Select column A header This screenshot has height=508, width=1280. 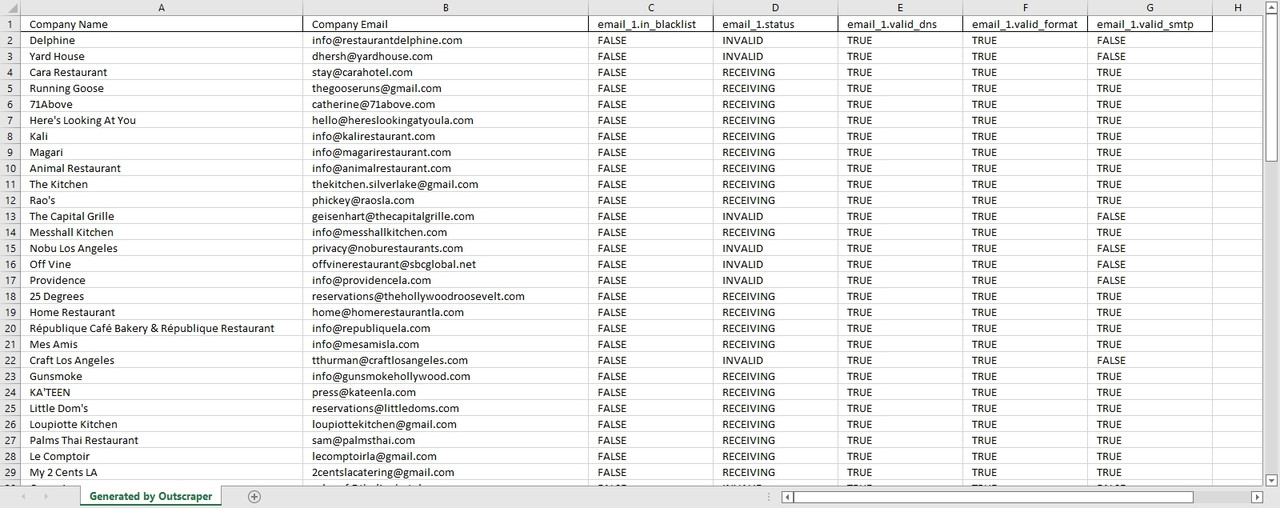click(x=163, y=8)
